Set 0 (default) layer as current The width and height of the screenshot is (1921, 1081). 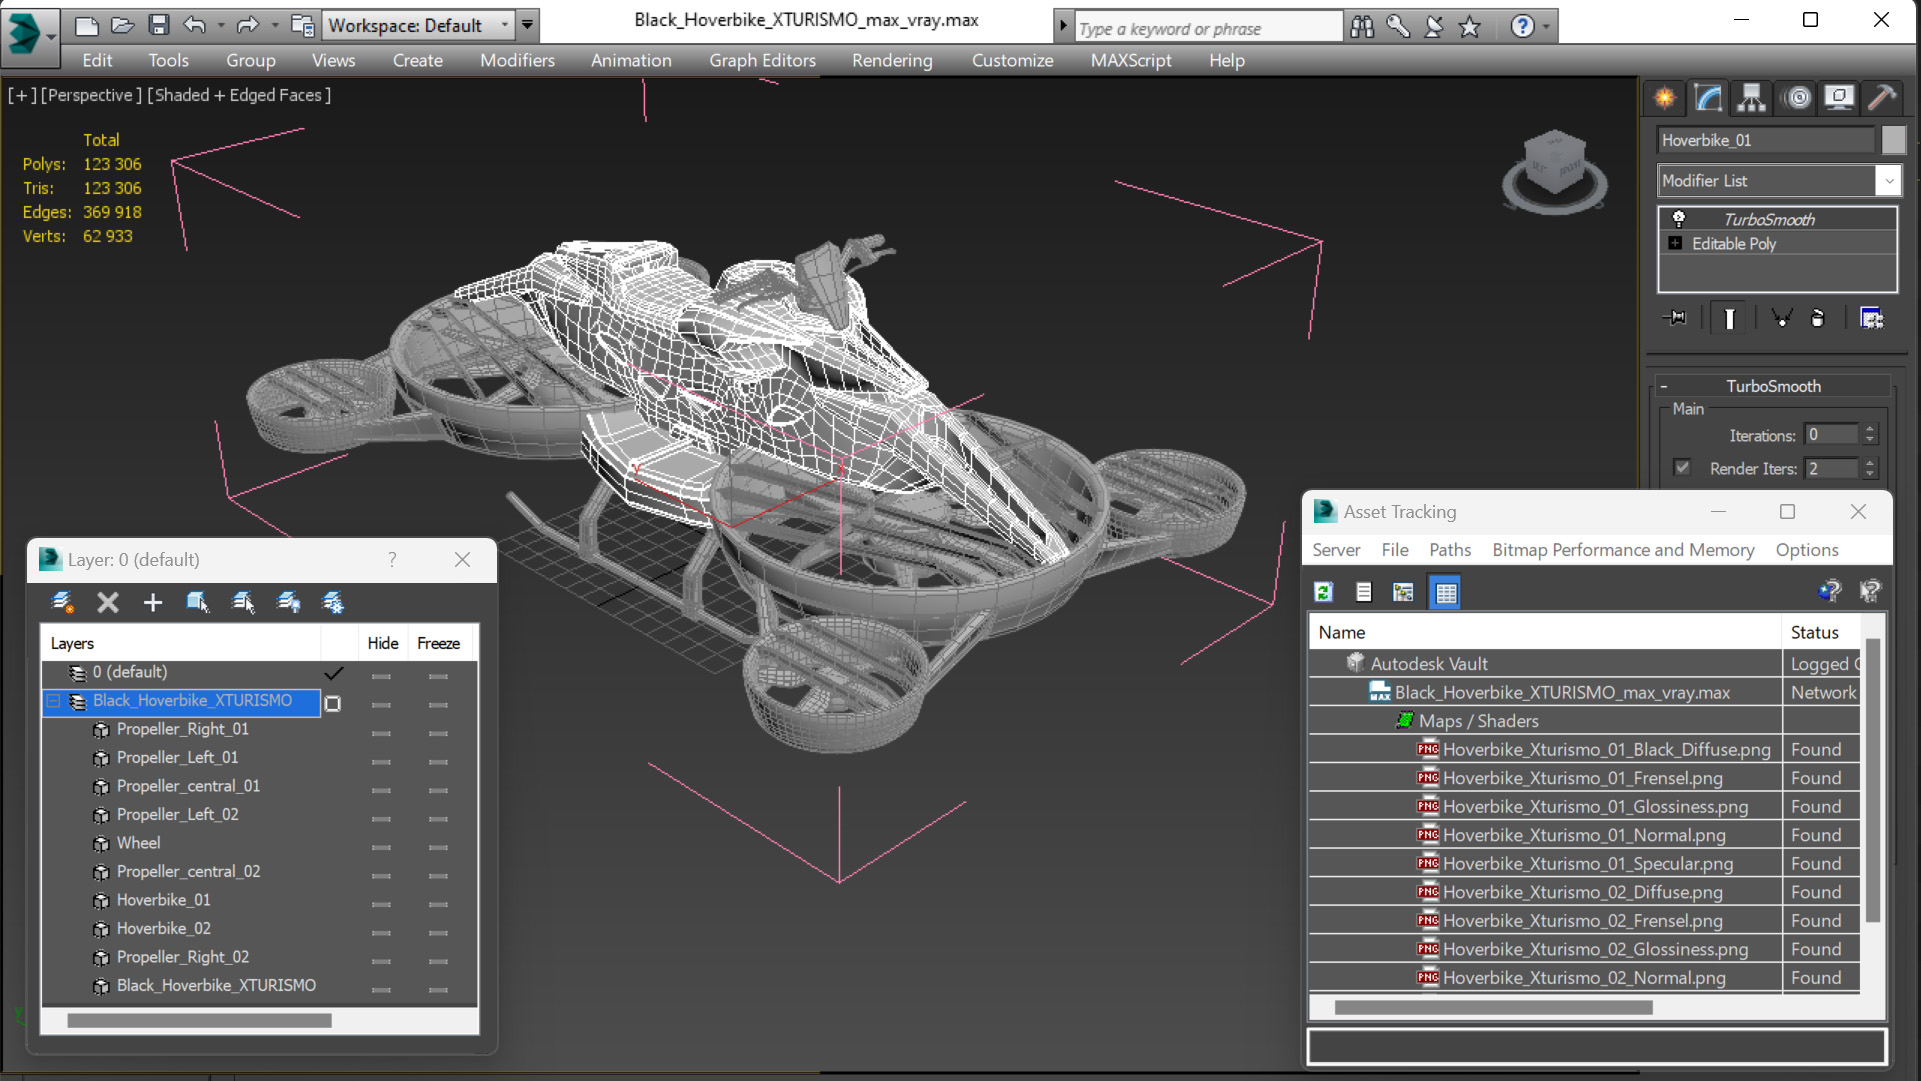tap(333, 673)
